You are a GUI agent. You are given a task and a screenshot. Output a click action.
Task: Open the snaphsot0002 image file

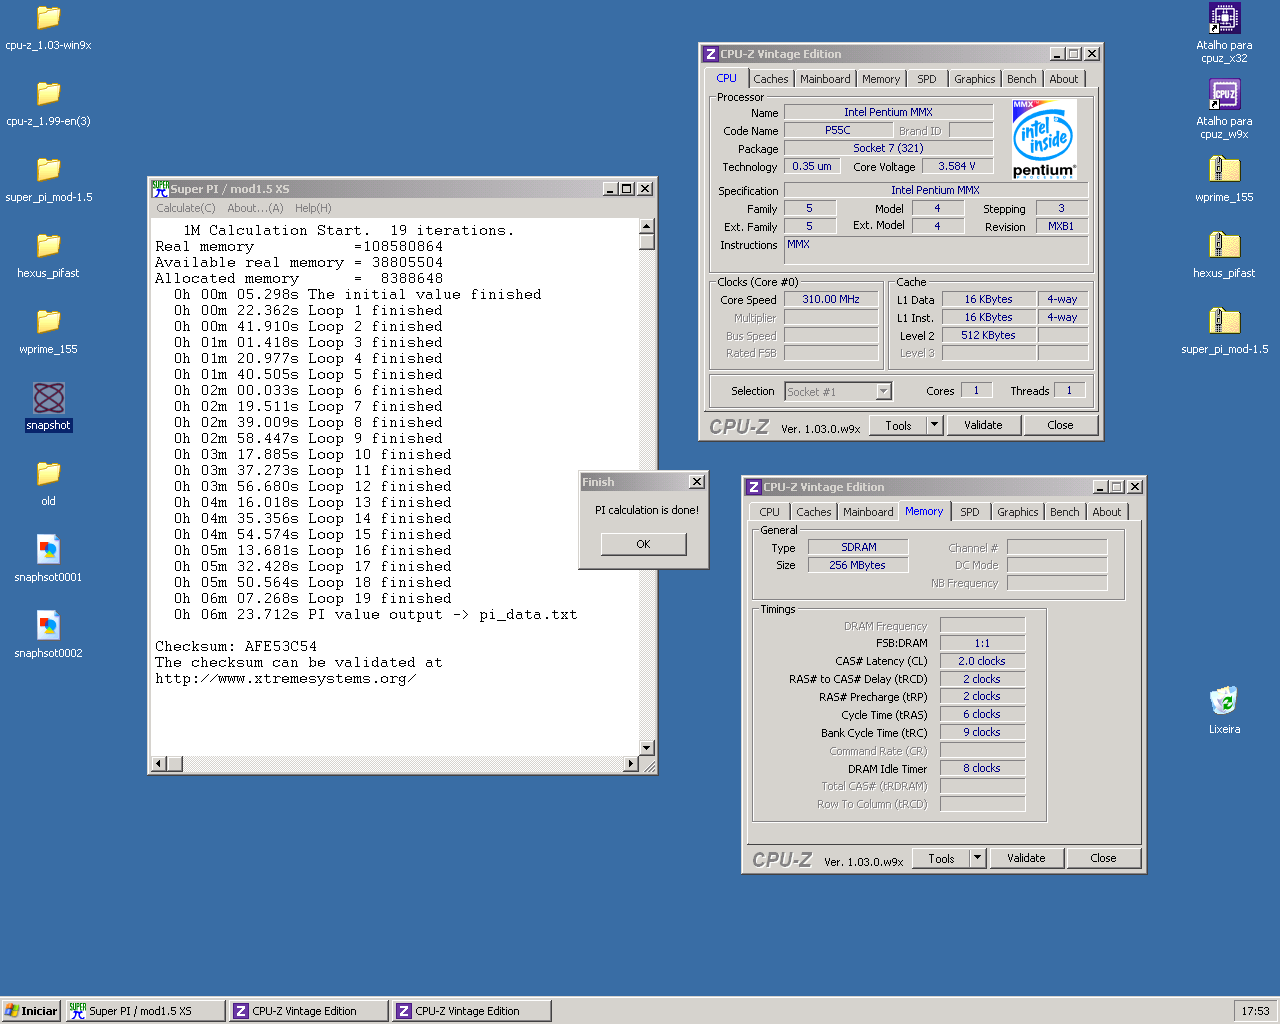(48, 627)
